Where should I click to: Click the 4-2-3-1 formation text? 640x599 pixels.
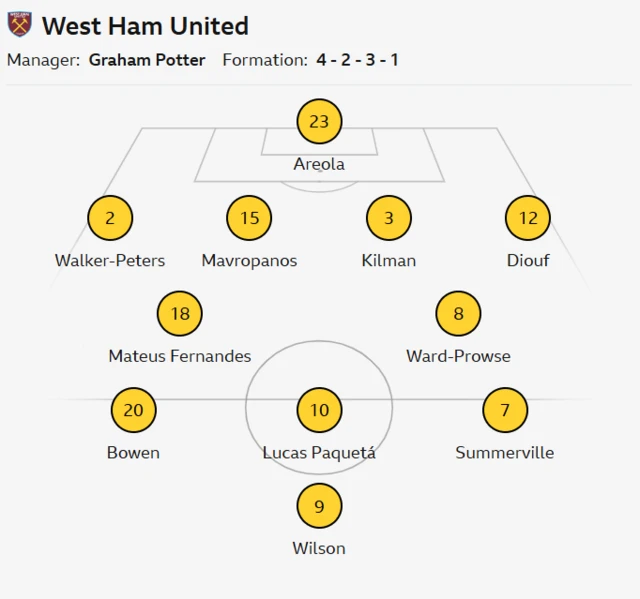pyautogui.click(x=357, y=60)
